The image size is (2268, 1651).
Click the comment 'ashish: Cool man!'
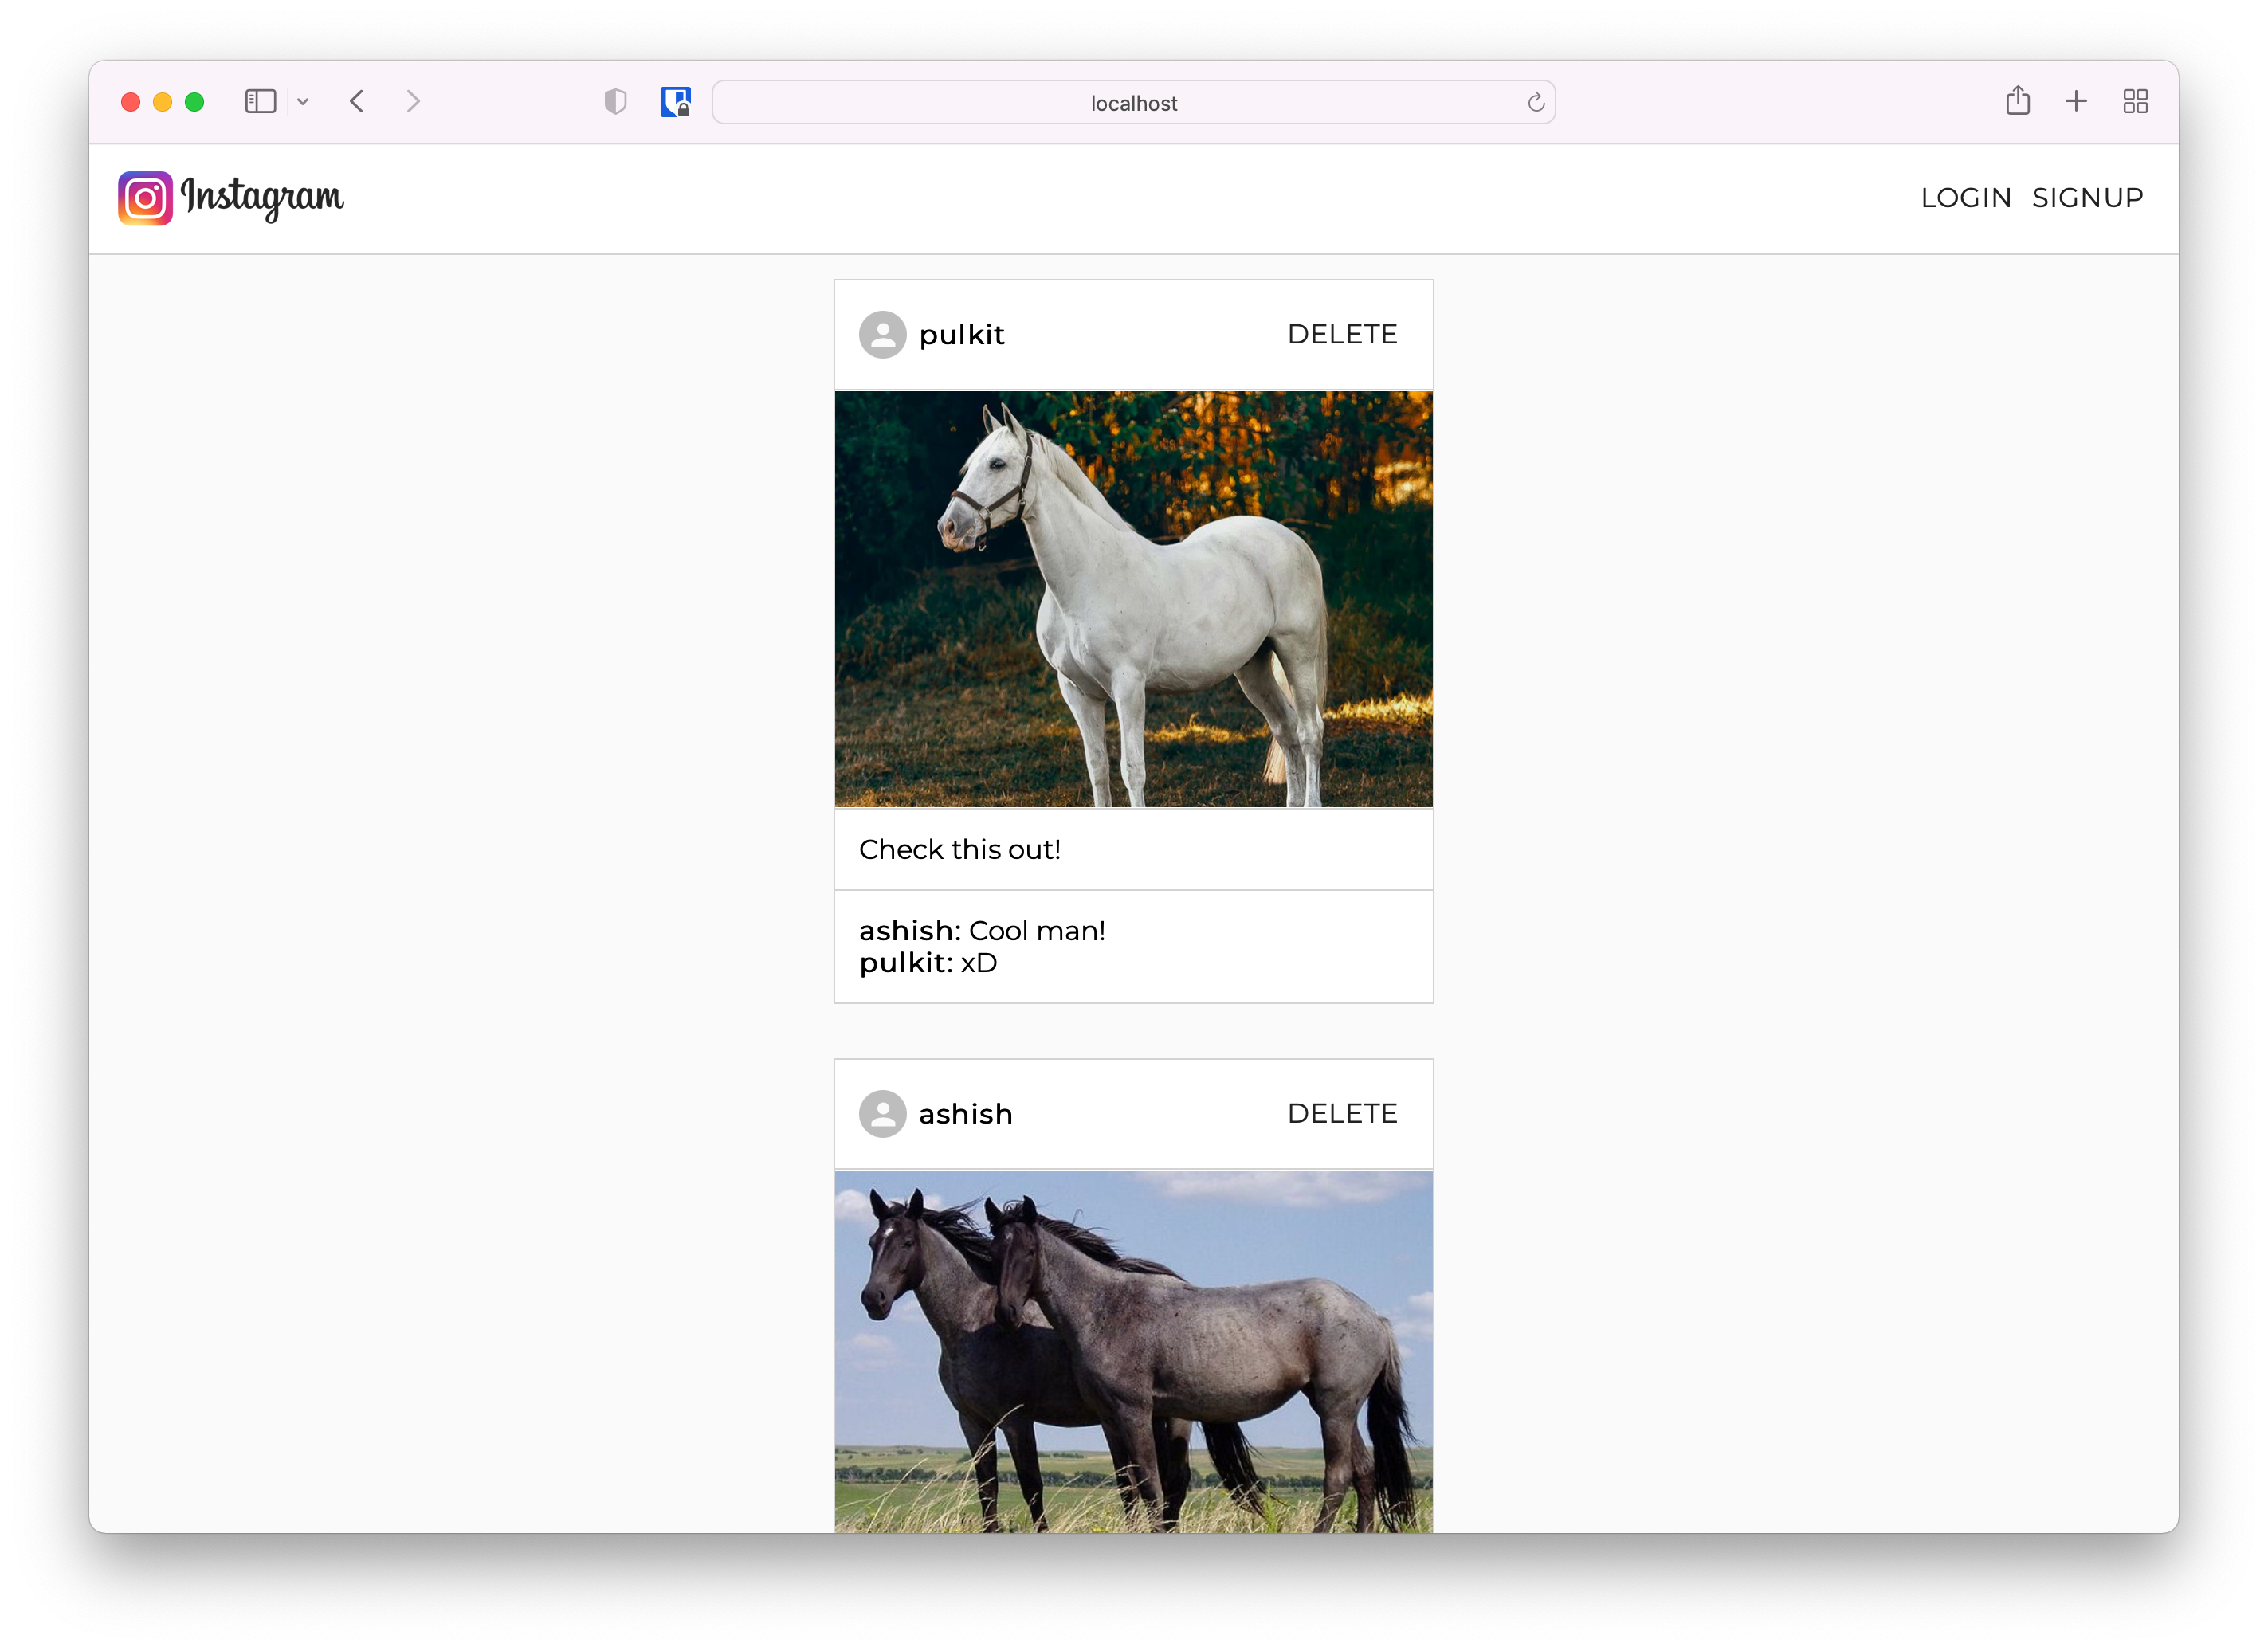point(982,930)
